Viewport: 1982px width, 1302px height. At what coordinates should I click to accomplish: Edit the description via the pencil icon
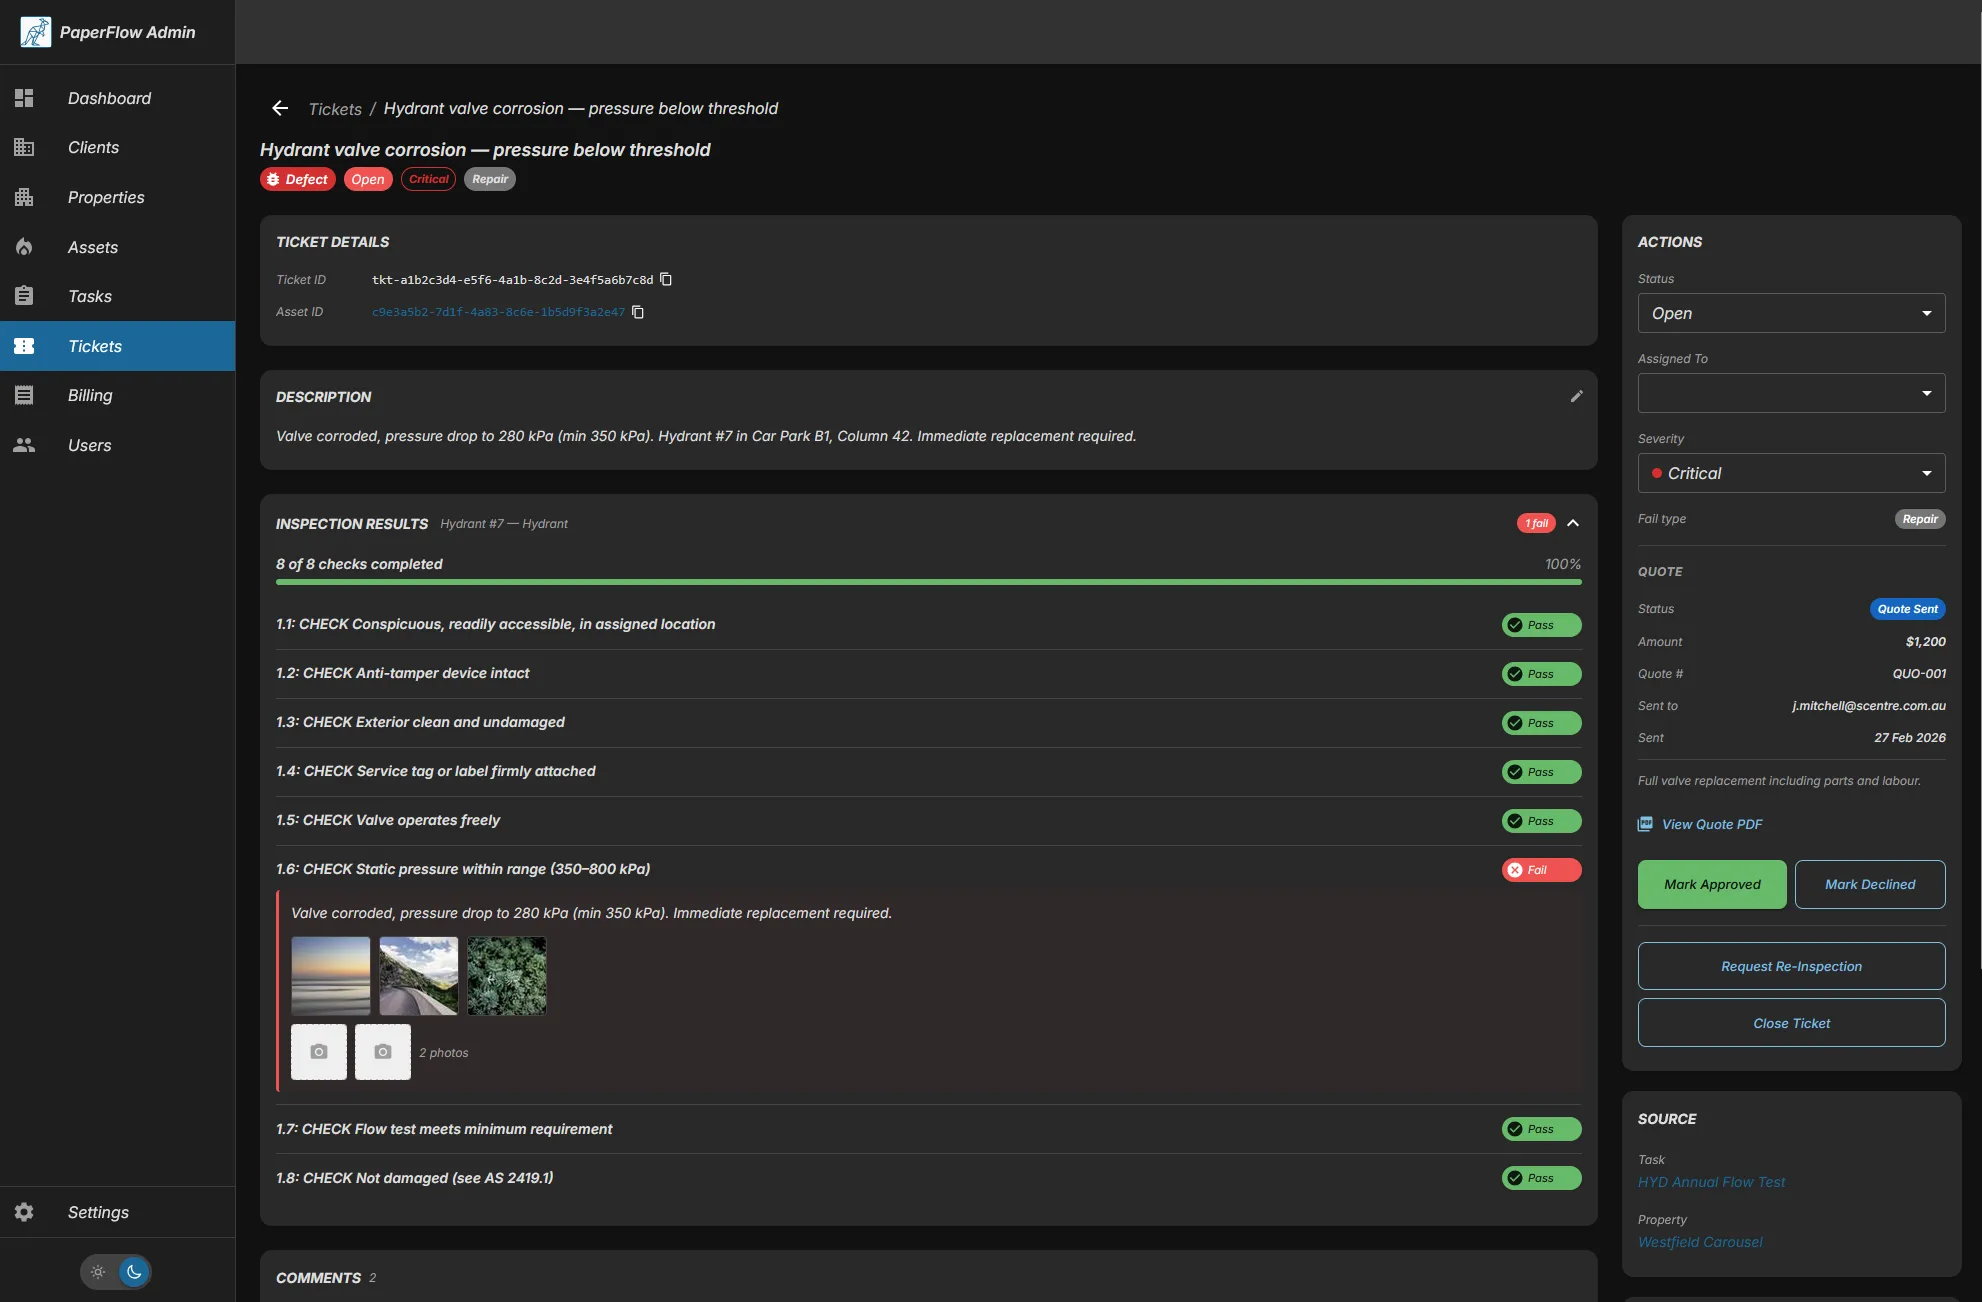(x=1577, y=396)
